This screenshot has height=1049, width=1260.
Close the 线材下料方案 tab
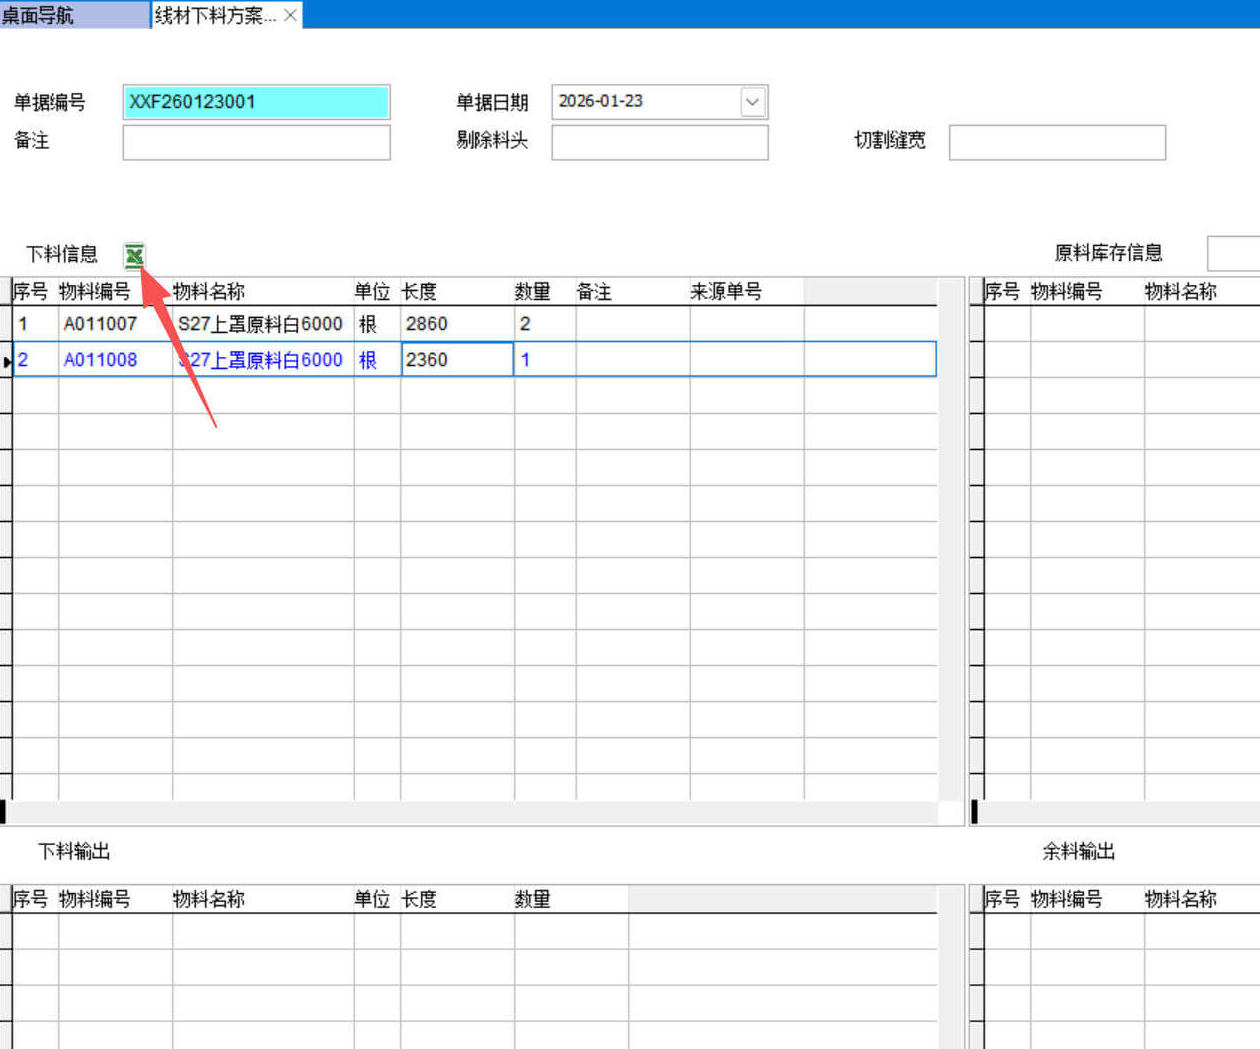(x=290, y=15)
